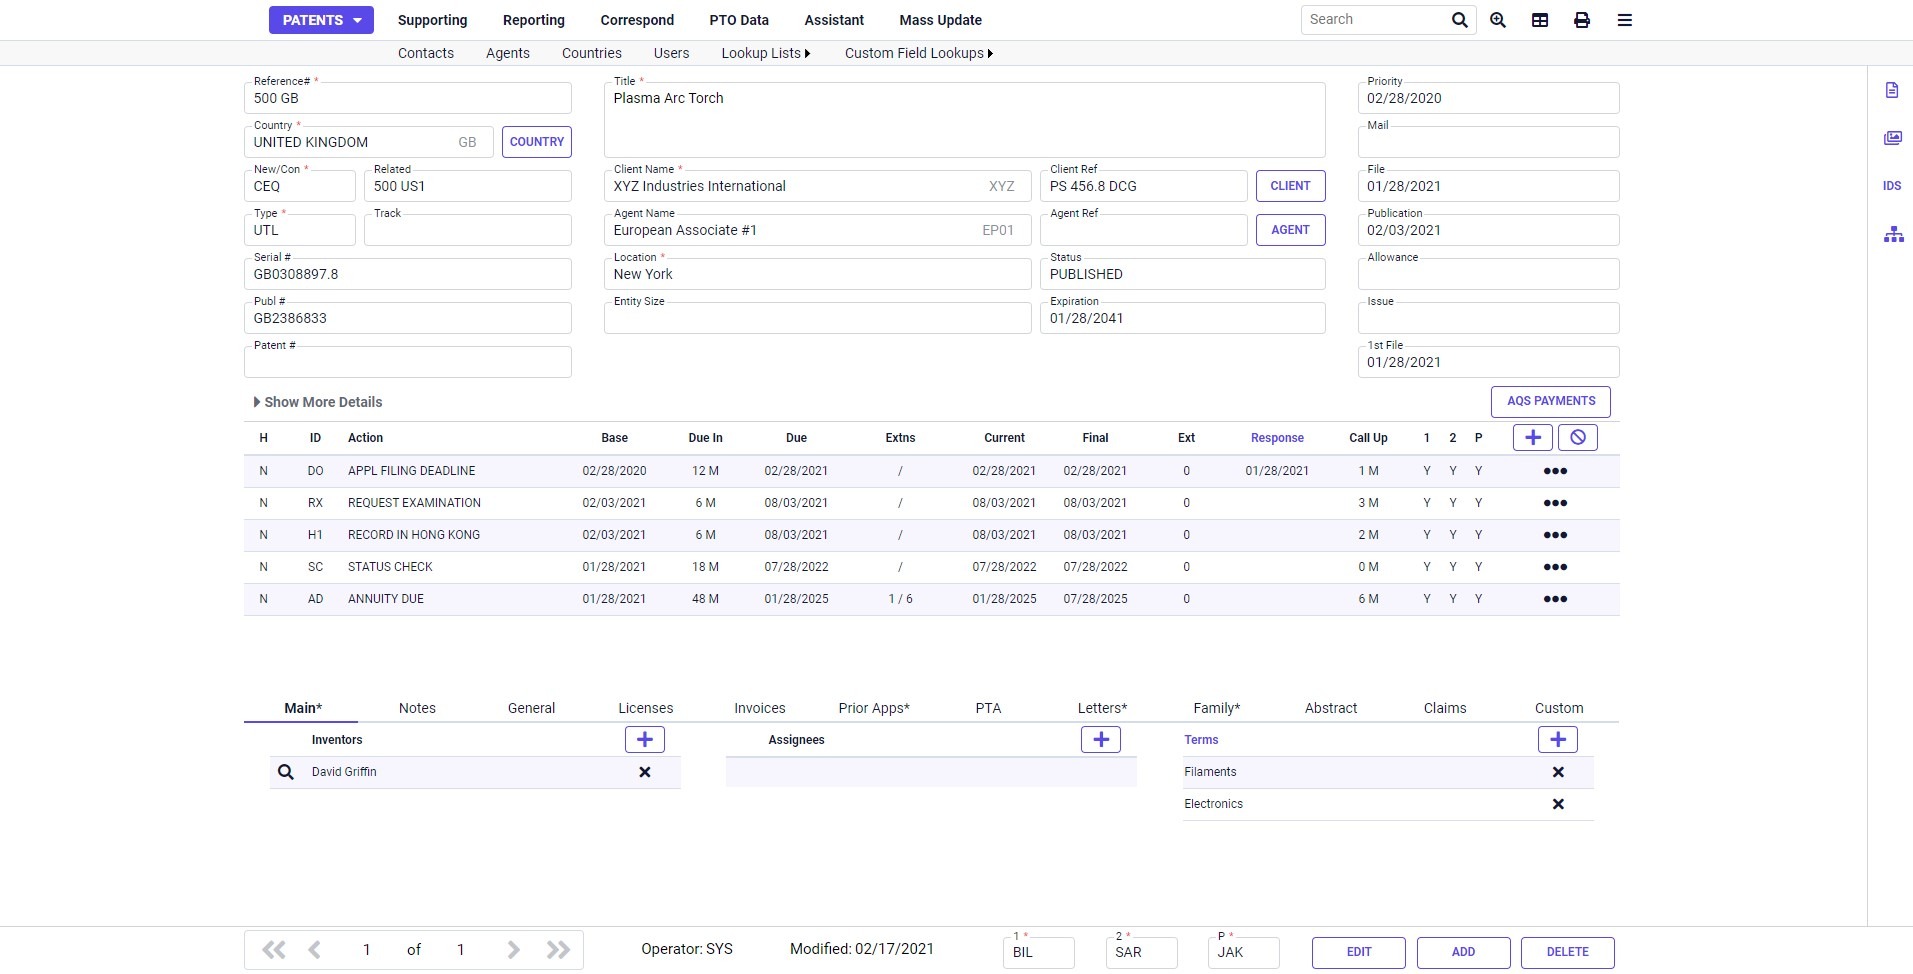1913x974 pixels.
Task: Expand Custom Field Lookups submenu
Action: [919, 53]
